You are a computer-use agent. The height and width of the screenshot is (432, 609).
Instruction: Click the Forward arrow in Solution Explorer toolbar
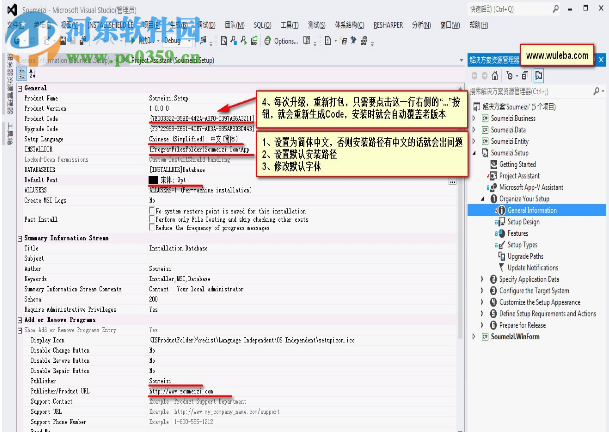(484, 76)
